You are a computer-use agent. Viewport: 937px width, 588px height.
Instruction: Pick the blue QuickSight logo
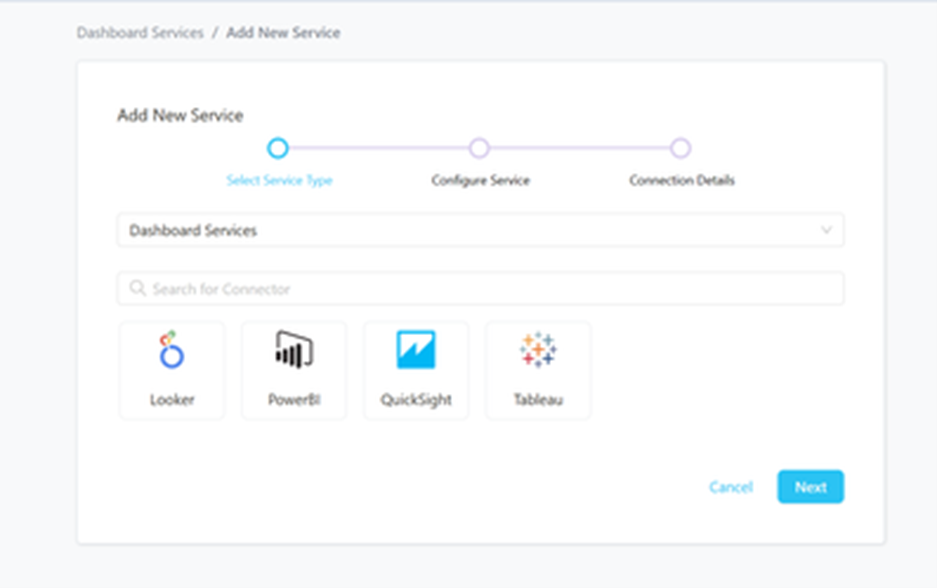click(416, 350)
